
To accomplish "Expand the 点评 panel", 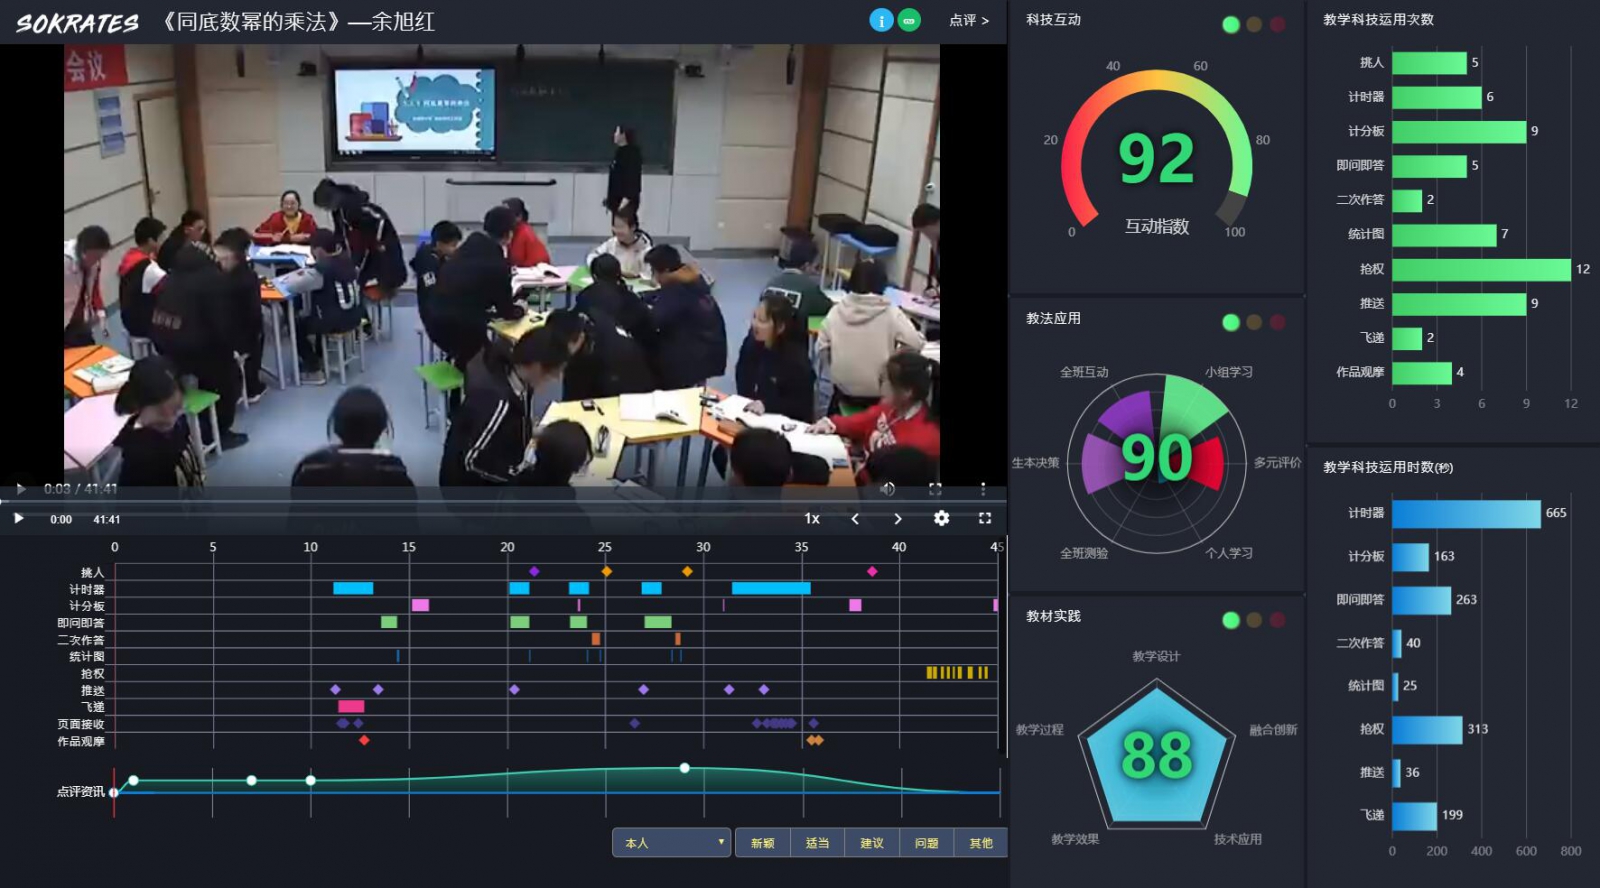I will [968, 20].
